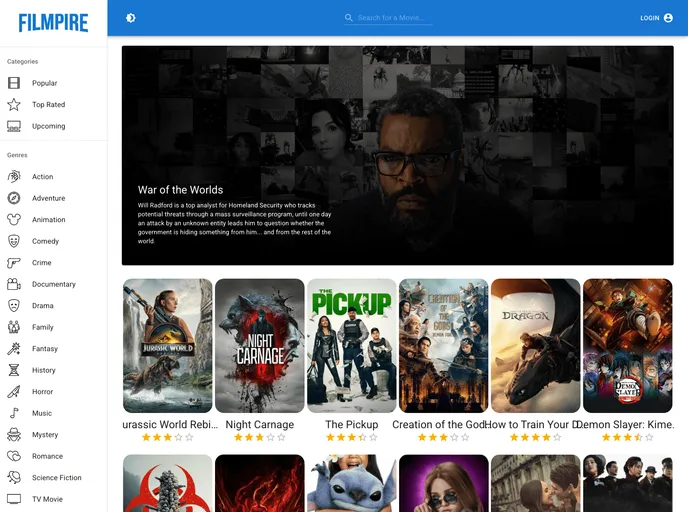Click the Documentary camera icon
688x512 pixels.
pyautogui.click(x=14, y=284)
